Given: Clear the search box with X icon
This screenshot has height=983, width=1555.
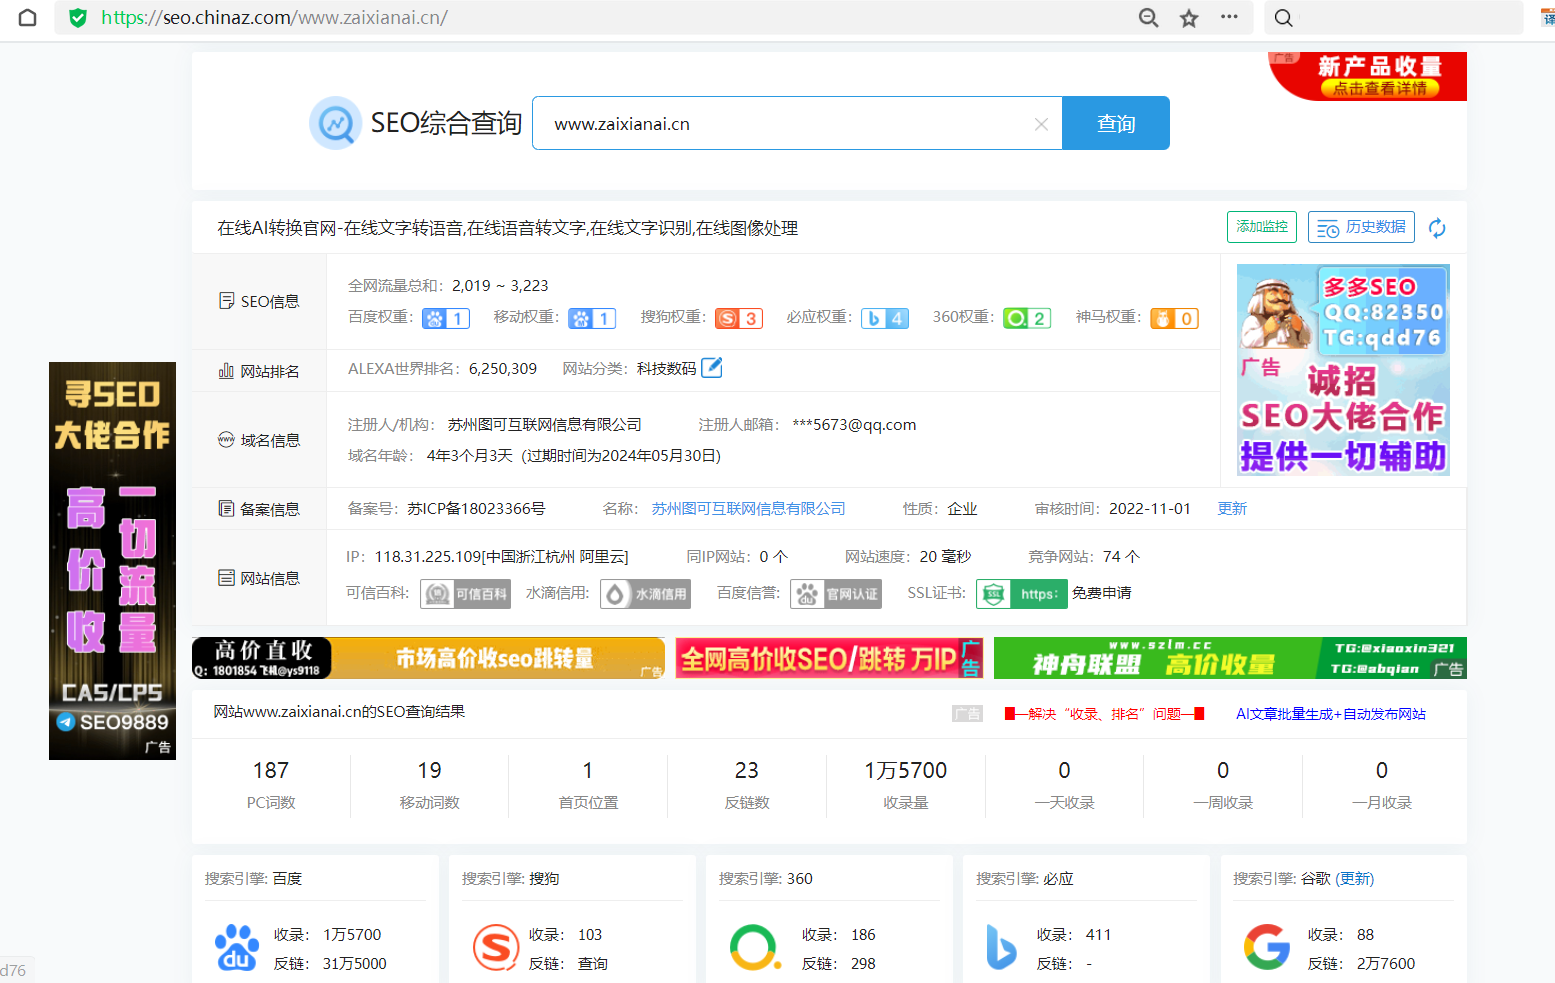Looking at the screenshot, I should click(x=1041, y=124).
